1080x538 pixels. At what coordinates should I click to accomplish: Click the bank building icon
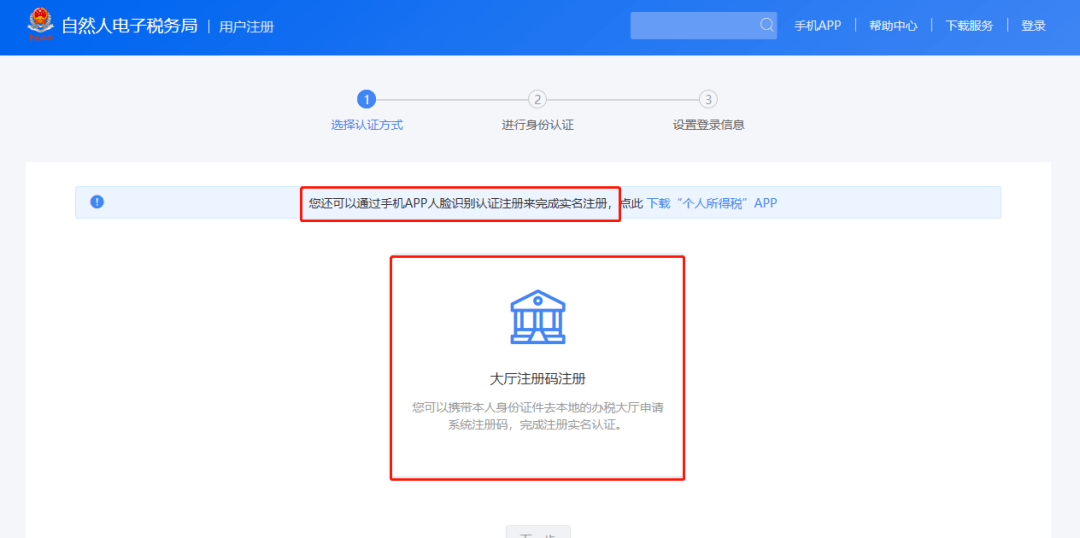click(537, 317)
